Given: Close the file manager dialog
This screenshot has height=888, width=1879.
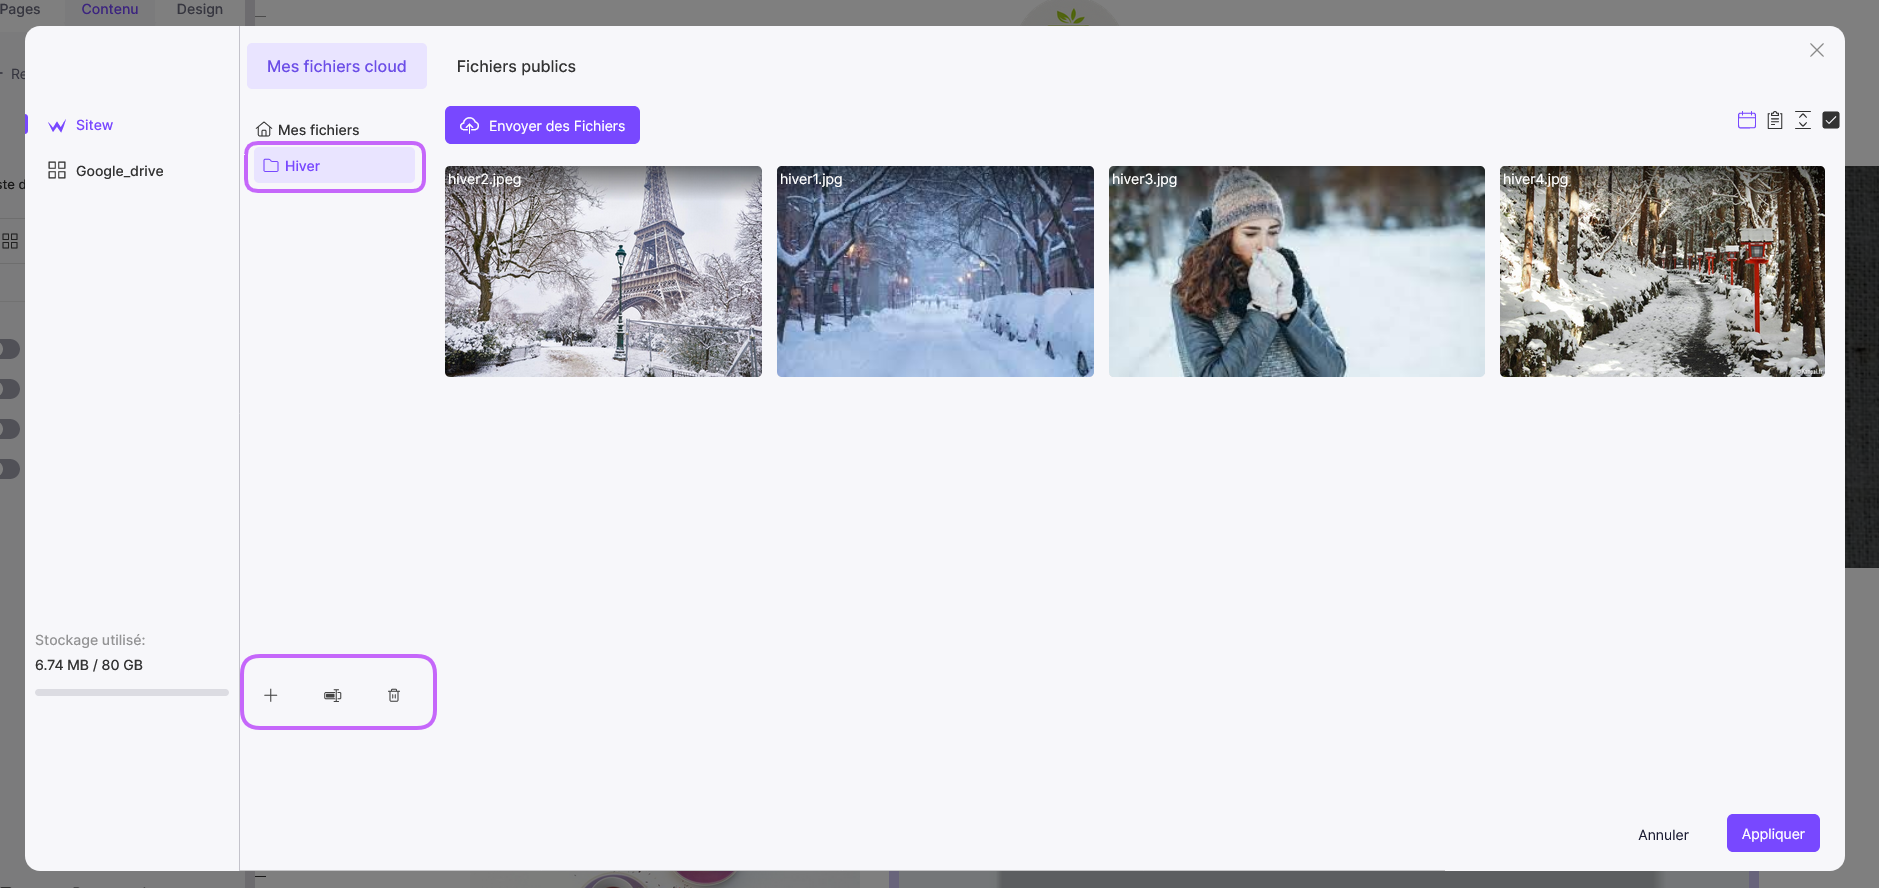Looking at the screenshot, I should point(1817,50).
